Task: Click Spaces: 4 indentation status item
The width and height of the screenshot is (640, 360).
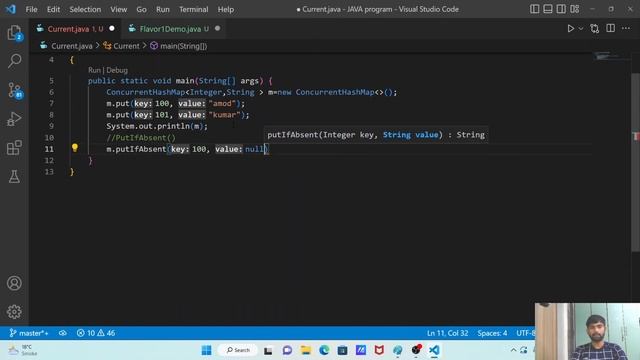Action: pos(492,333)
